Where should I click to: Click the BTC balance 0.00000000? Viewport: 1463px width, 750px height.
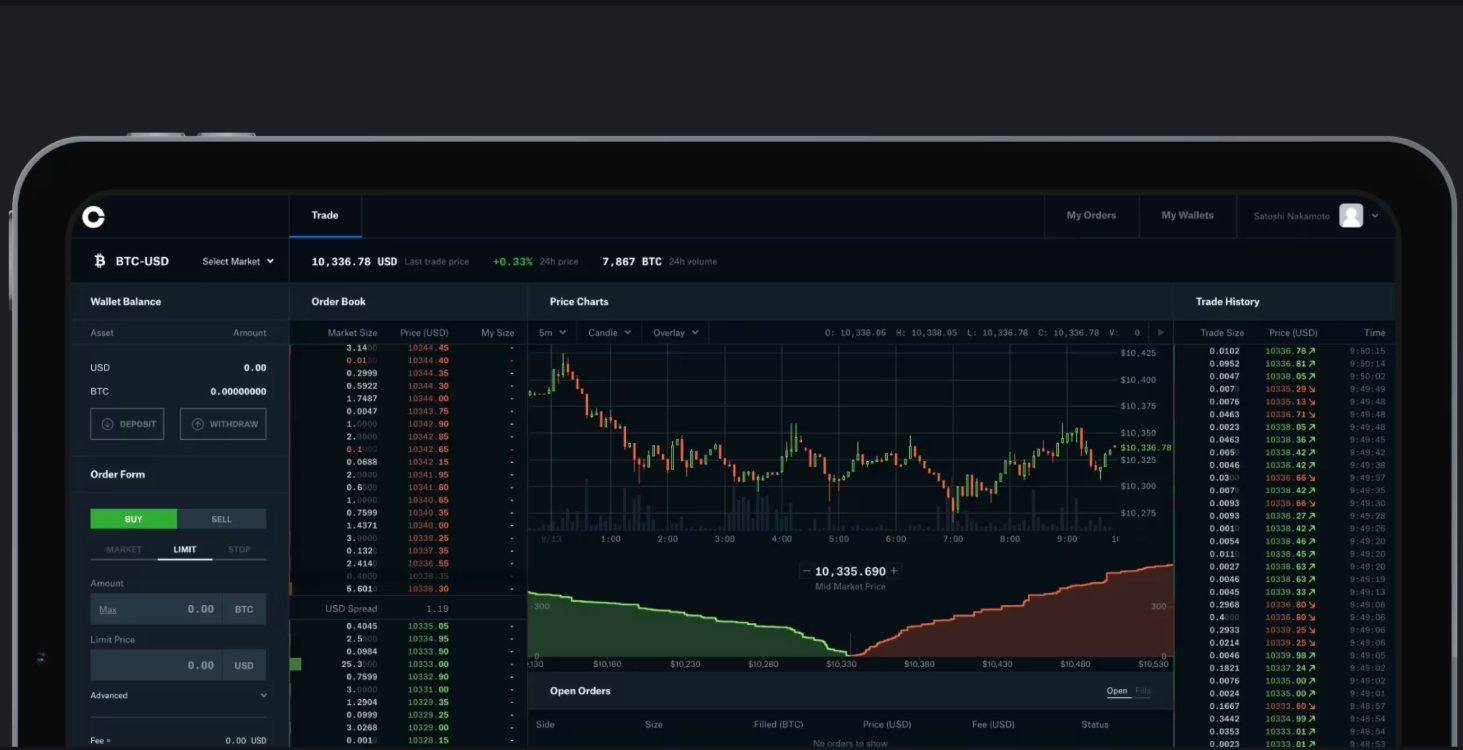pos(238,392)
